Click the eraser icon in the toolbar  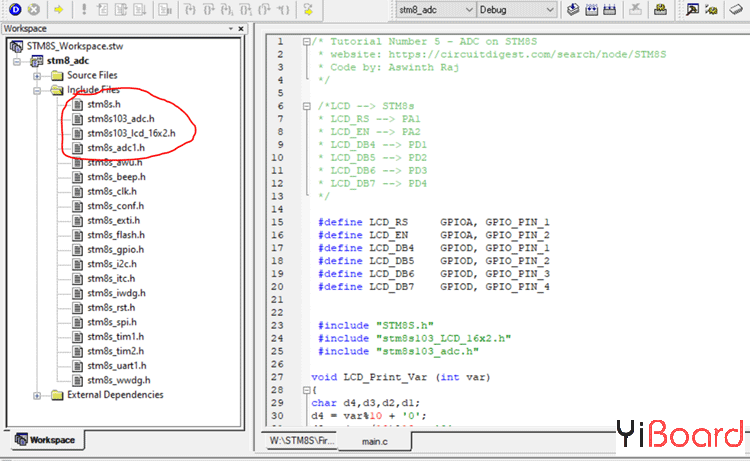coord(737,9)
